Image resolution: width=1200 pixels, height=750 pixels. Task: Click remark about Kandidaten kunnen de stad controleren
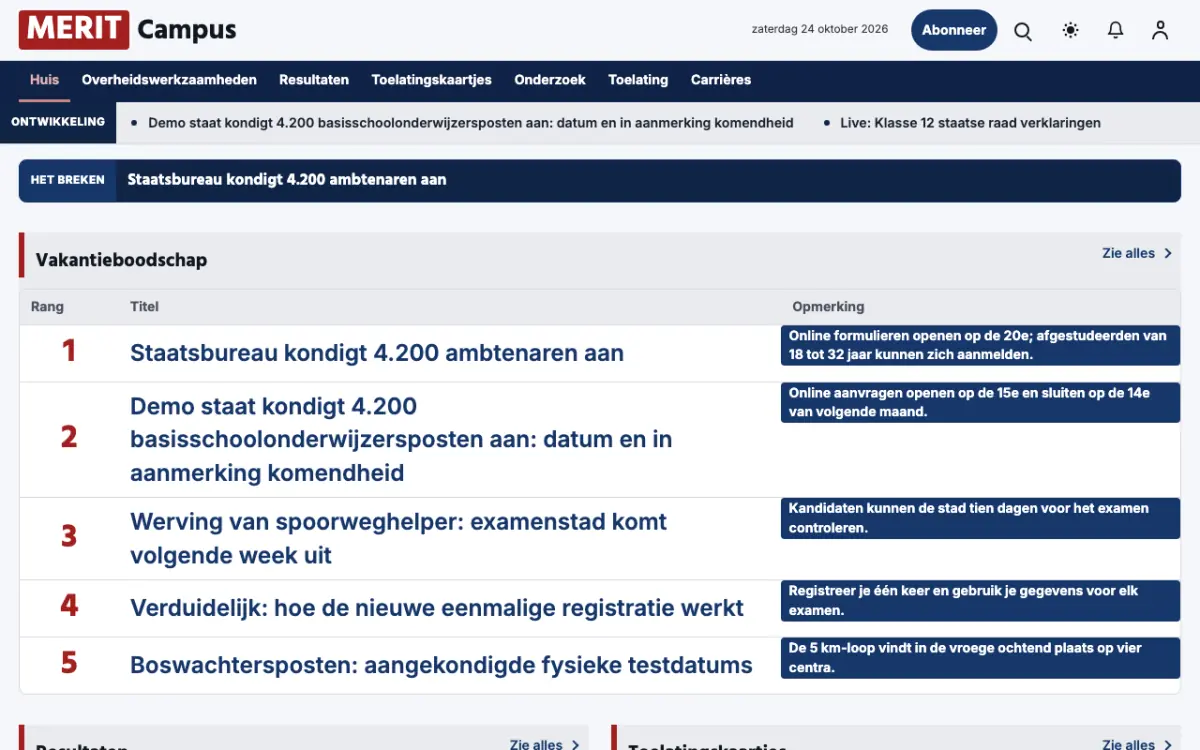980,518
